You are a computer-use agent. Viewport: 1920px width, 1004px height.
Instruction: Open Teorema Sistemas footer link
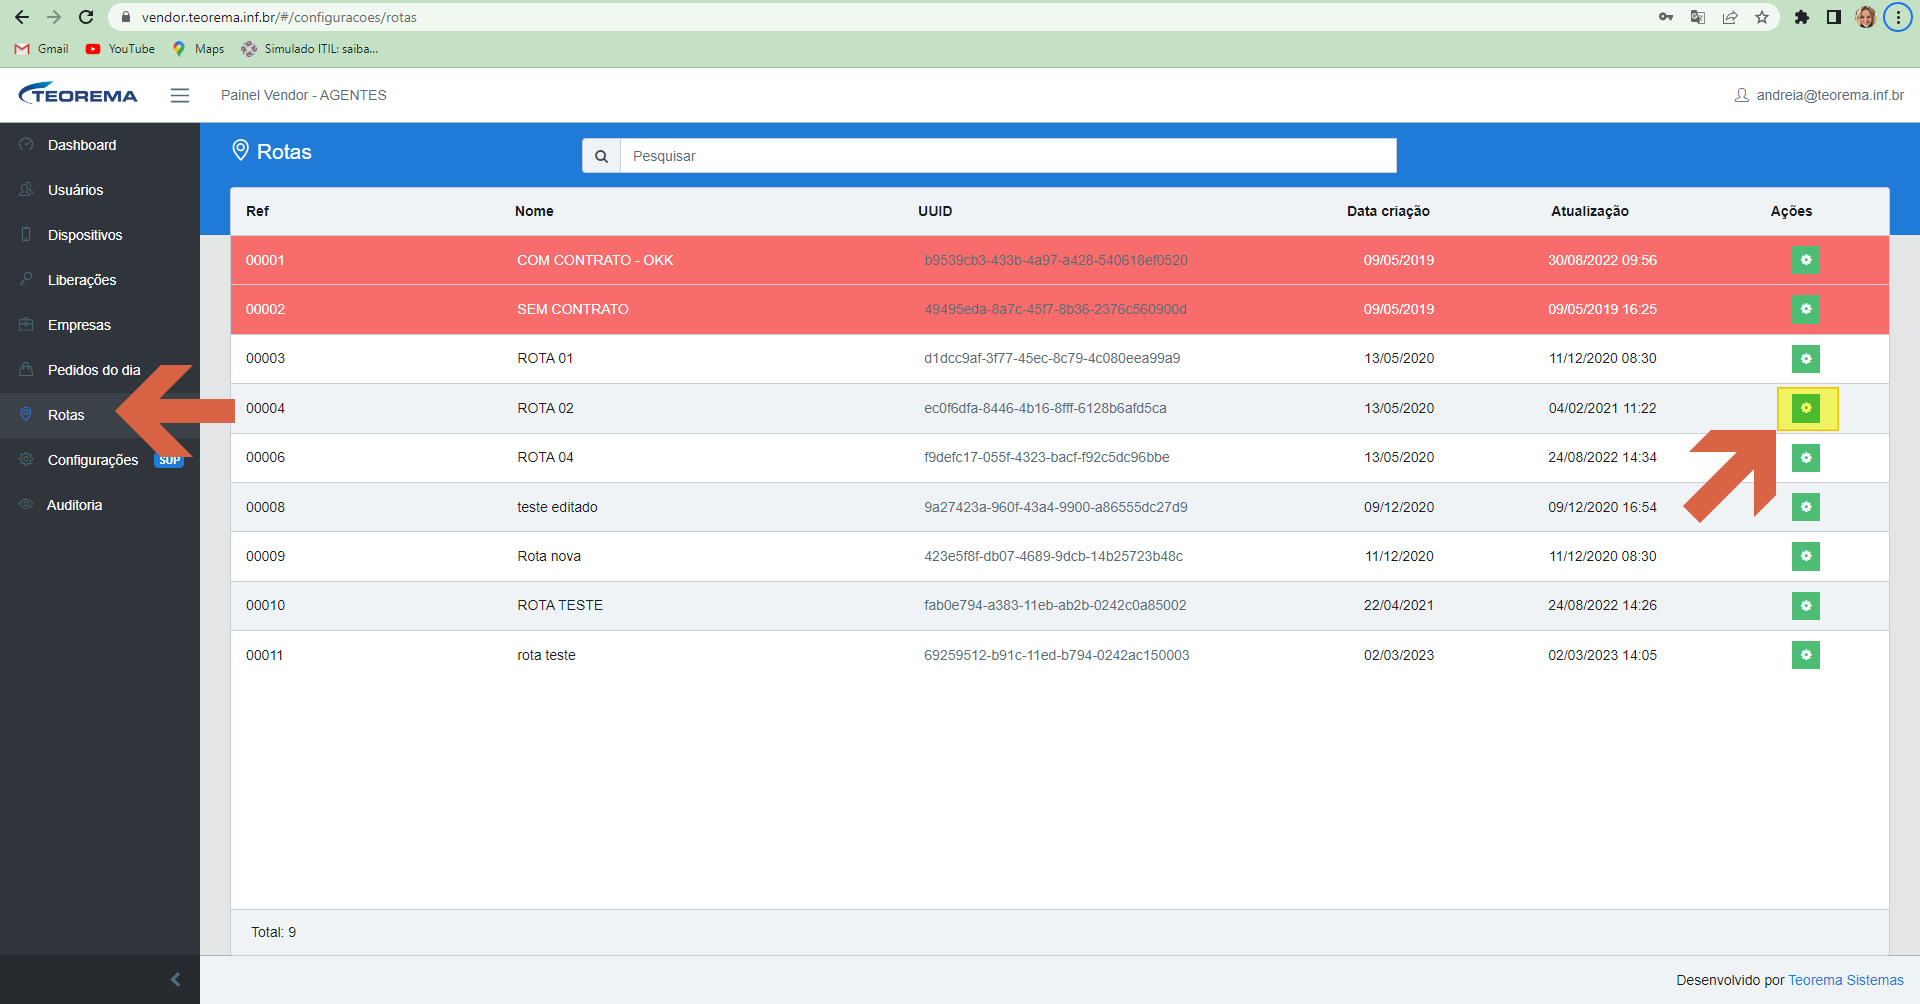[1846, 980]
